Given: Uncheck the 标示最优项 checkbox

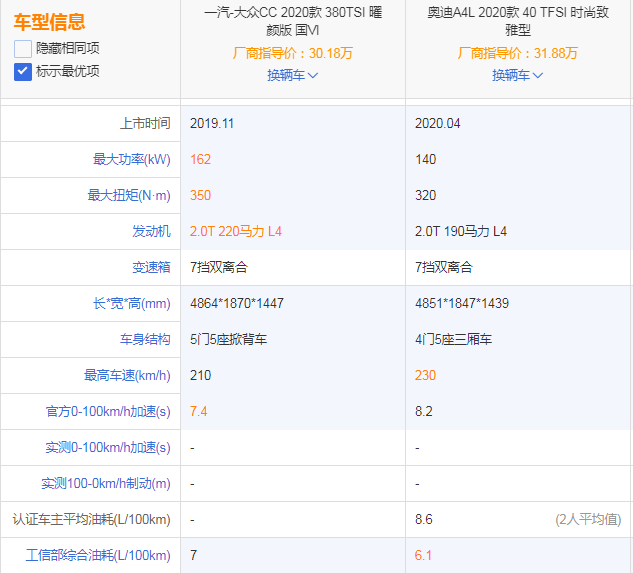Looking at the screenshot, I should [23, 71].
